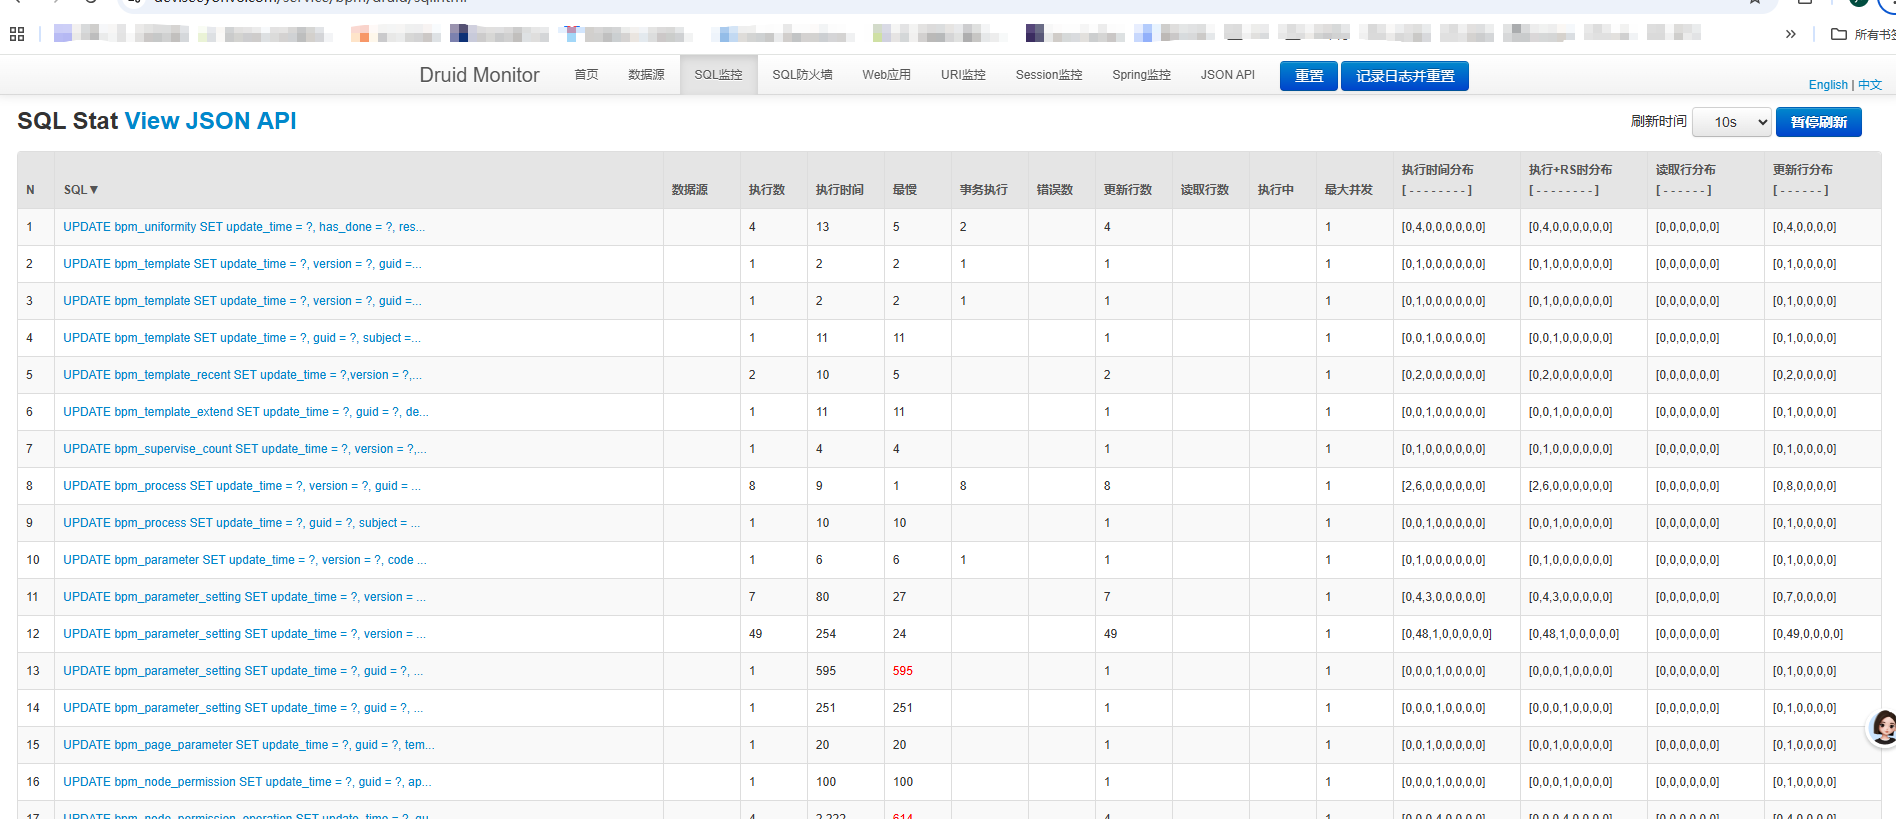Open the 首页 tab
Screen dimensions: 1896x819
click(586, 75)
